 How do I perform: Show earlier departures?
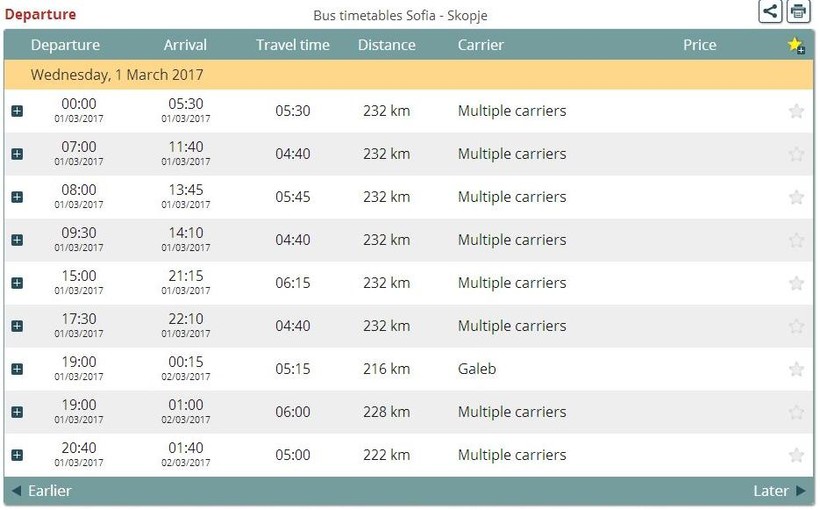(x=42, y=491)
